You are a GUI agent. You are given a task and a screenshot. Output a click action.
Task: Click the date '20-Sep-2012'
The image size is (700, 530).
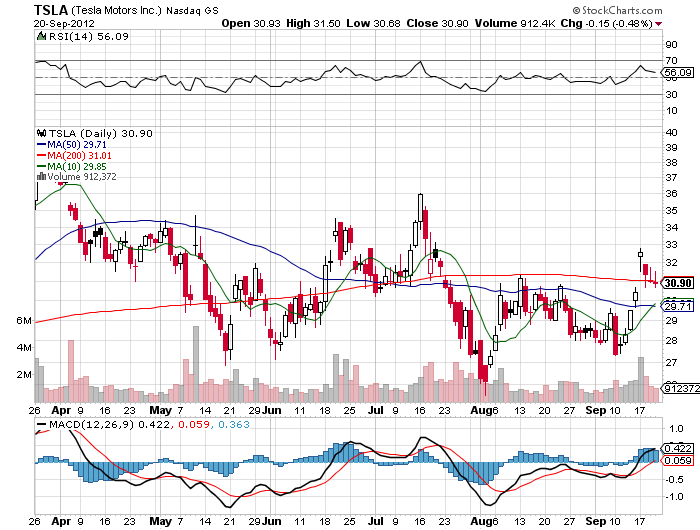coord(64,24)
